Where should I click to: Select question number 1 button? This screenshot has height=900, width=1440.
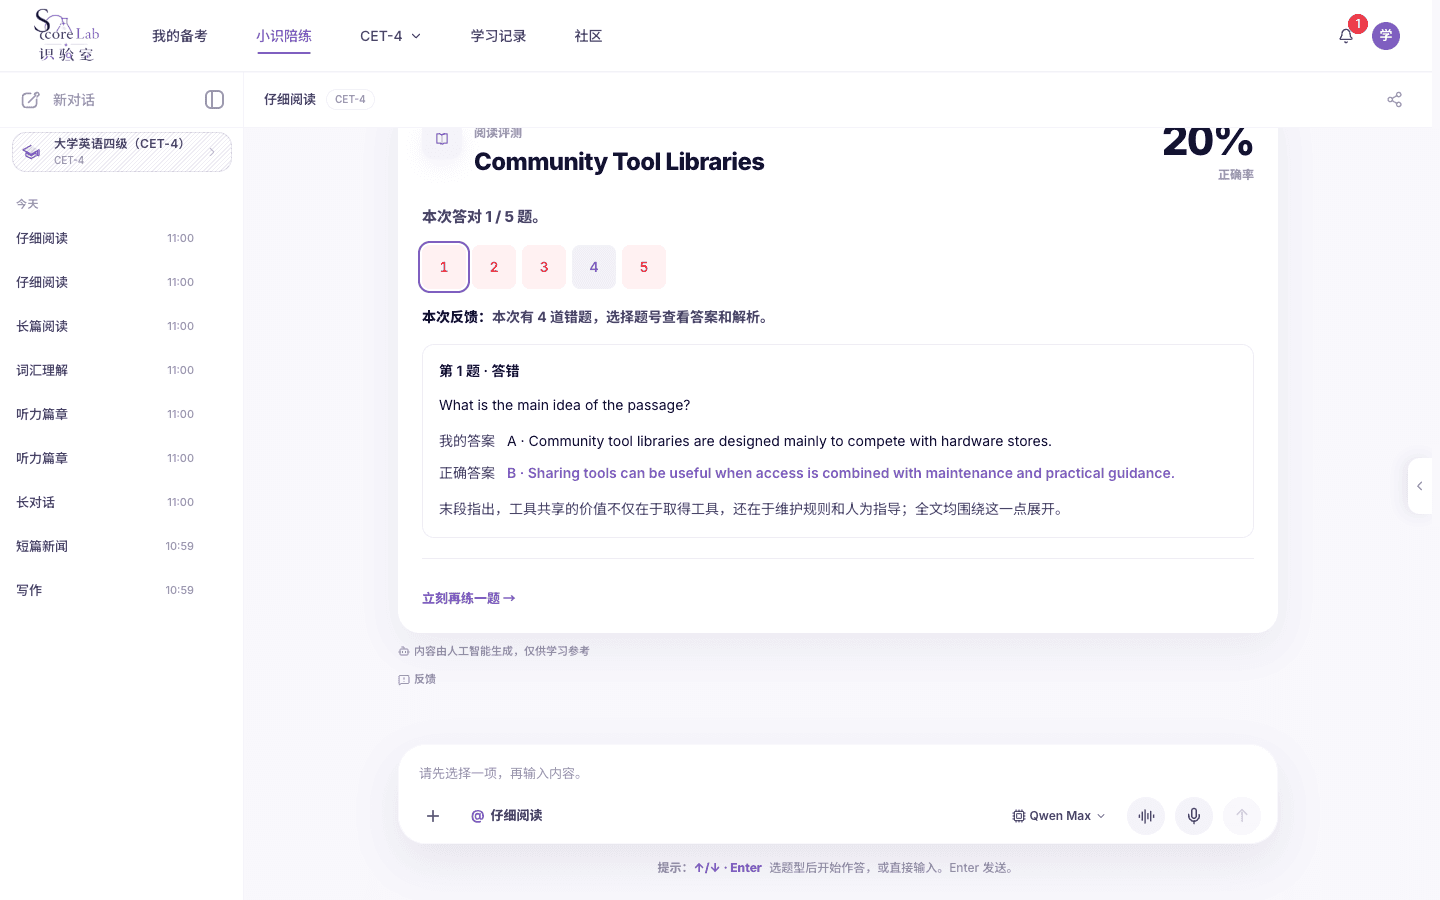tap(444, 267)
